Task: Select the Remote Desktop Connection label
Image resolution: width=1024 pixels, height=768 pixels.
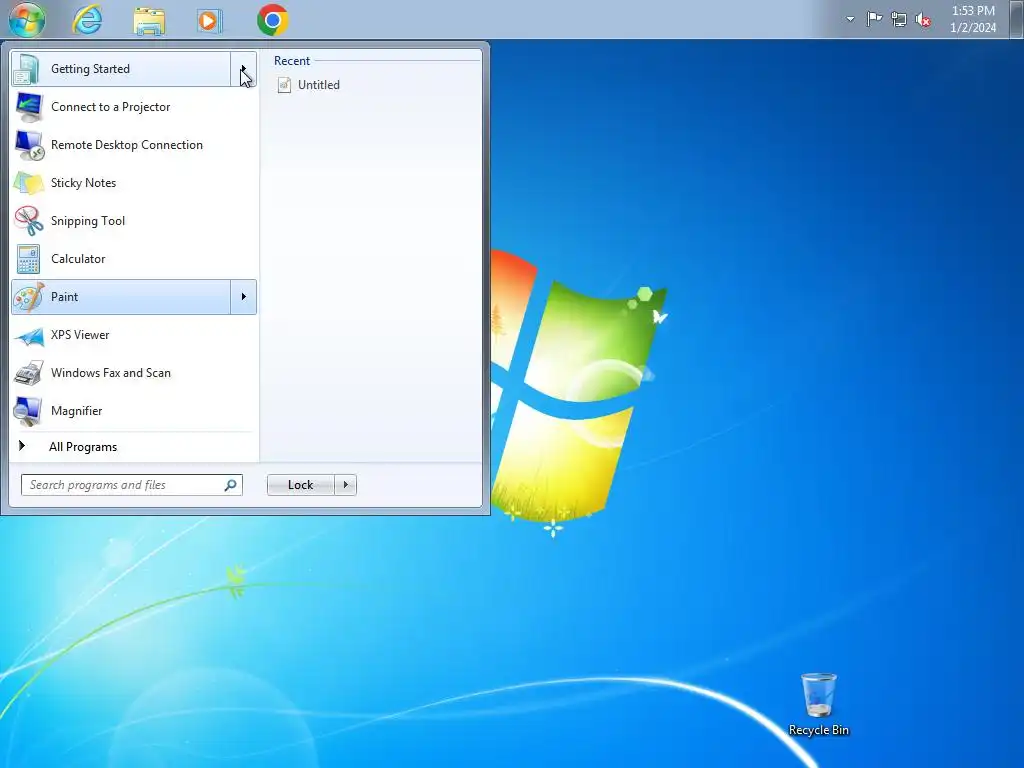Action: click(127, 145)
